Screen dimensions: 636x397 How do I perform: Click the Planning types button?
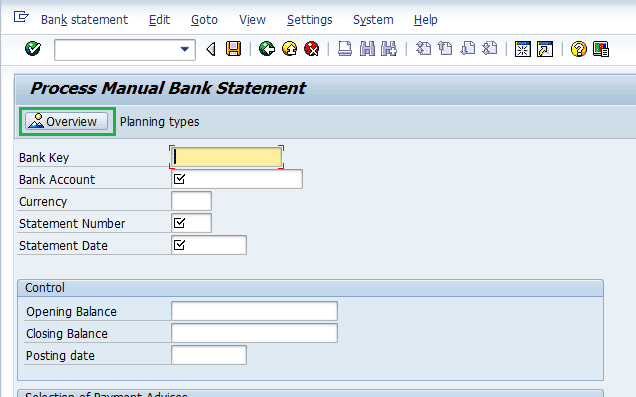tap(159, 122)
